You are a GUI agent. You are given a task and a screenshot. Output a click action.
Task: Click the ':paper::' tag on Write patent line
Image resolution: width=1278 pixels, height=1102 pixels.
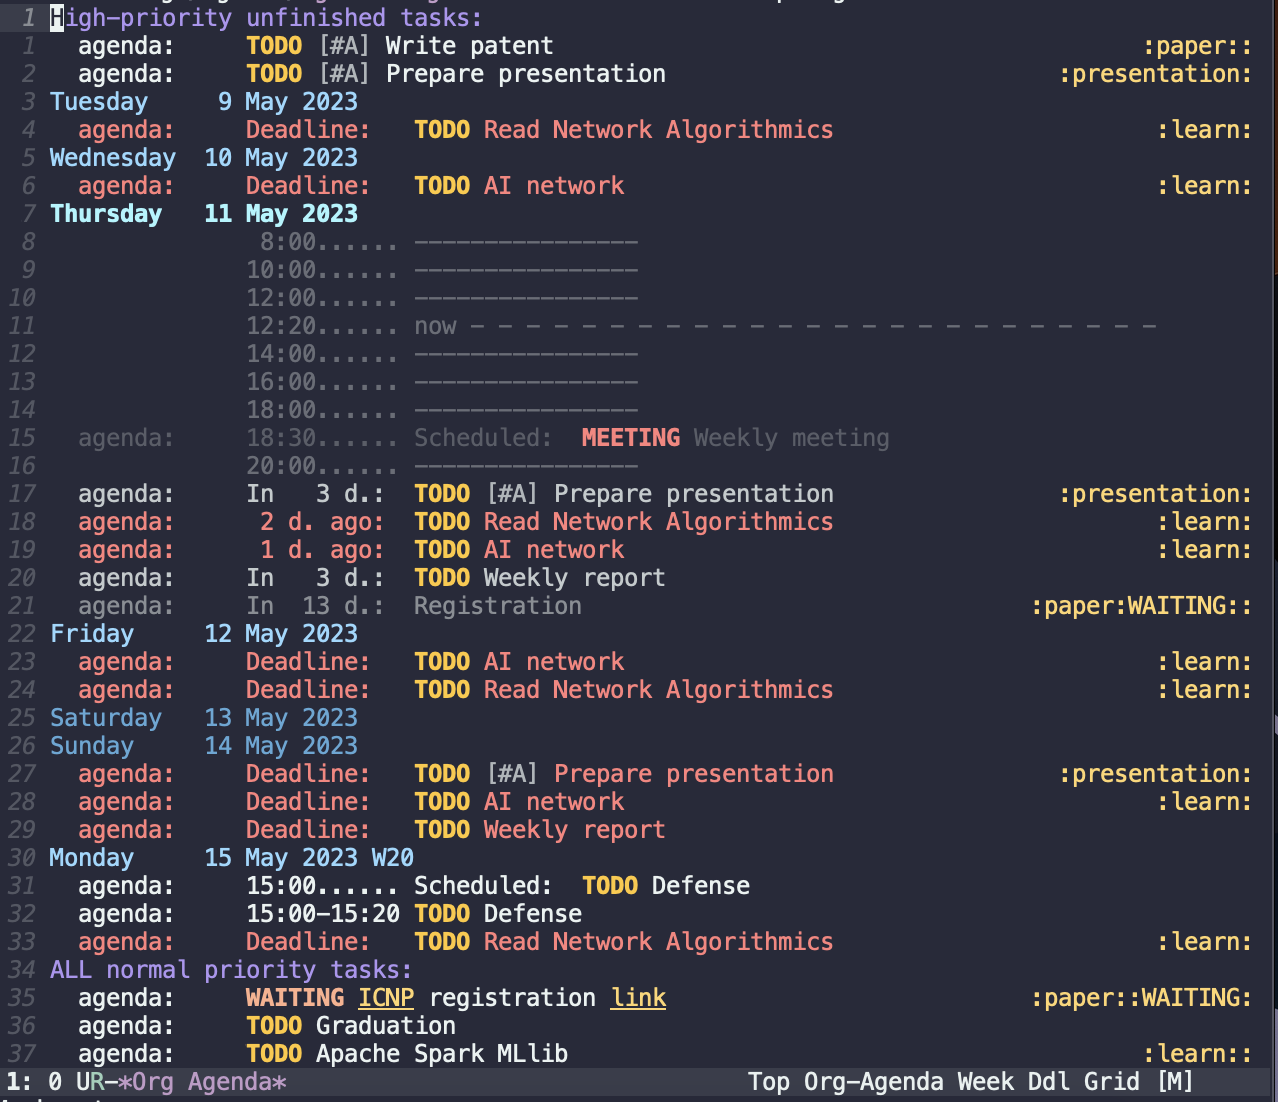(x=1198, y=46)
